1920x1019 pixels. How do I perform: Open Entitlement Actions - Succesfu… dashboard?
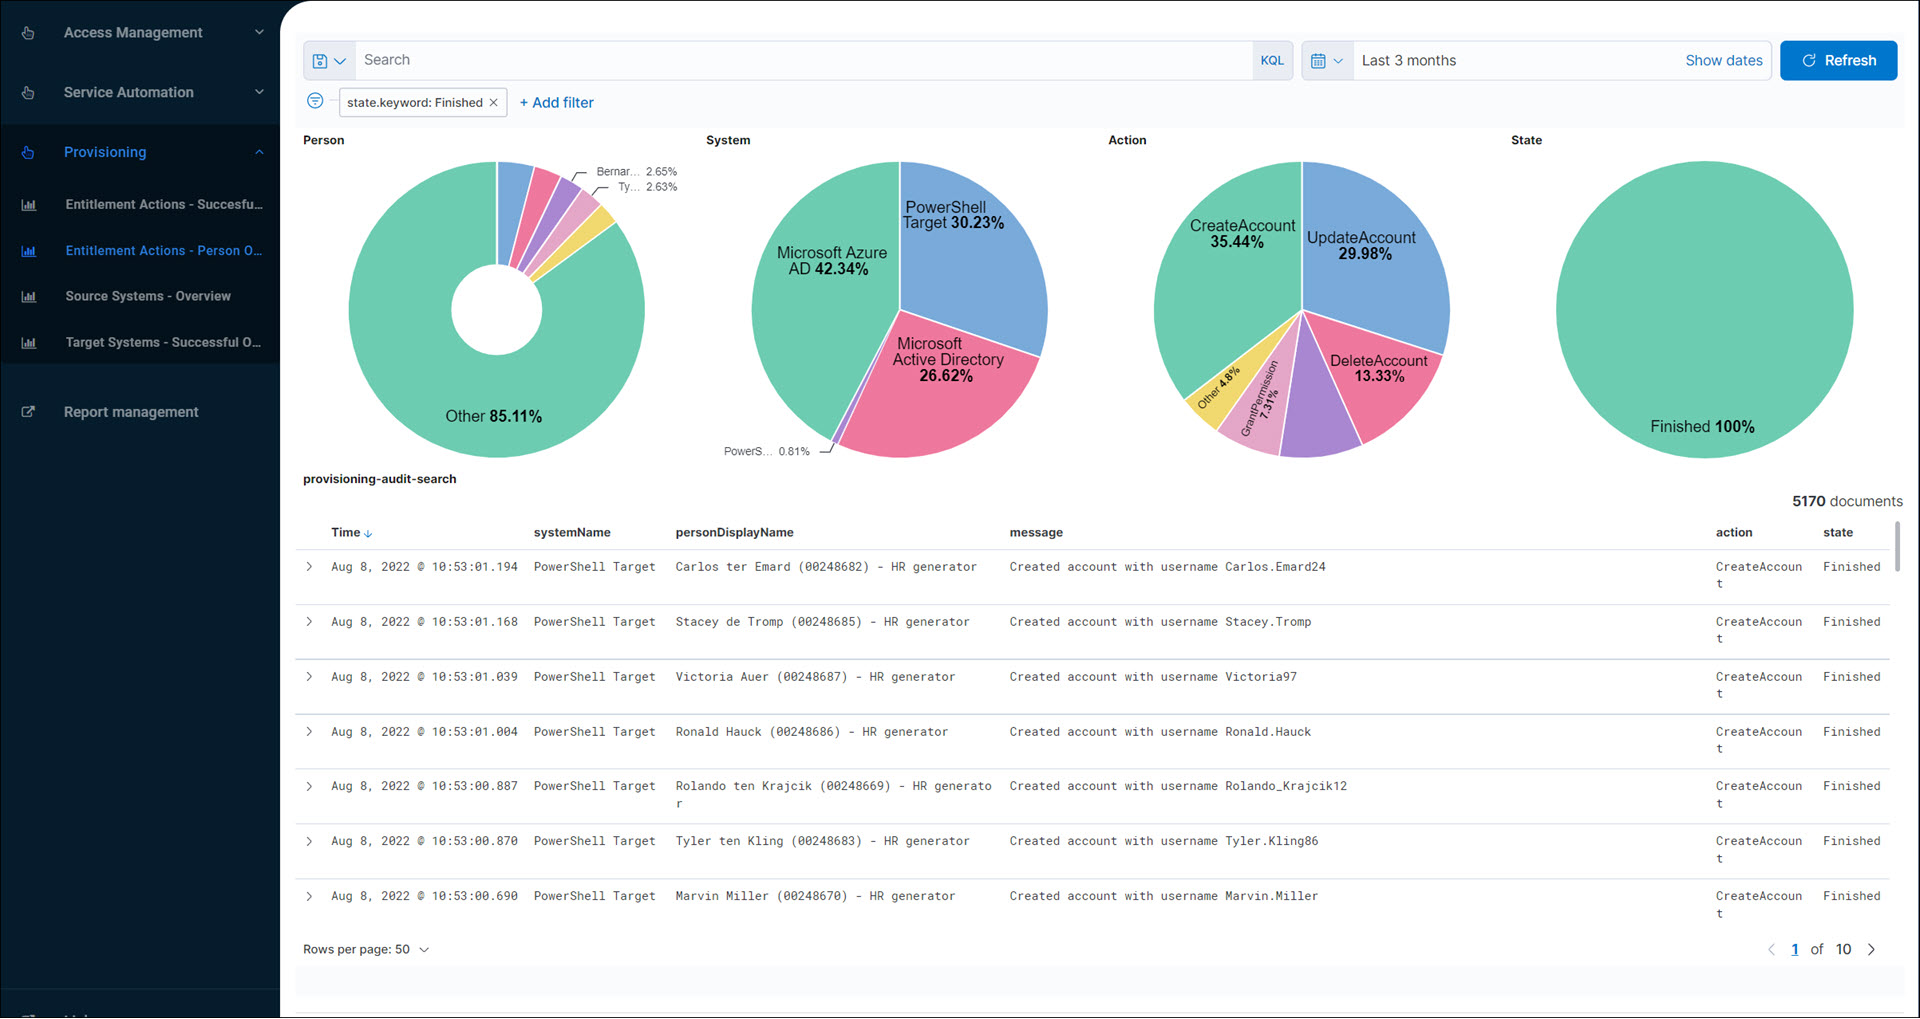coord(164,205)
